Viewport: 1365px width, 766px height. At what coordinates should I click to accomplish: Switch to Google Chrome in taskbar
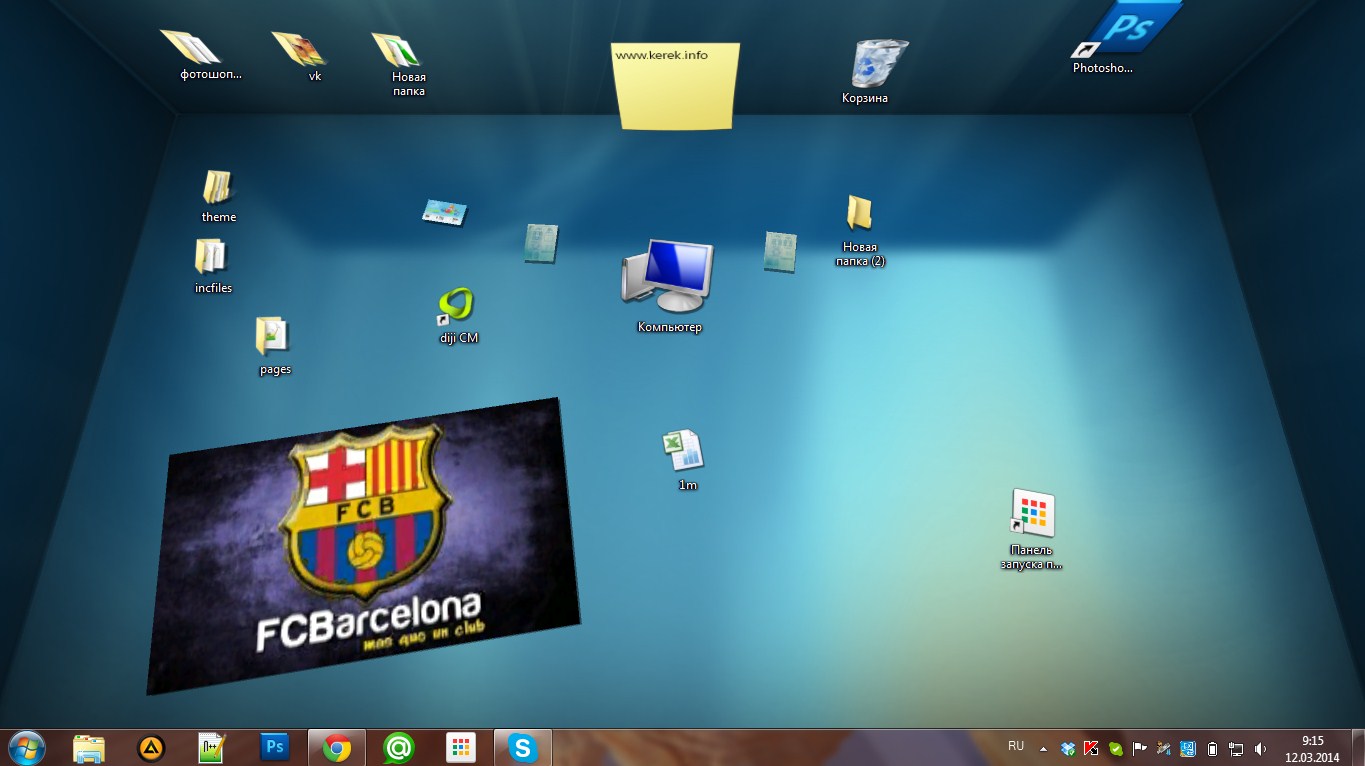[336, 748]
